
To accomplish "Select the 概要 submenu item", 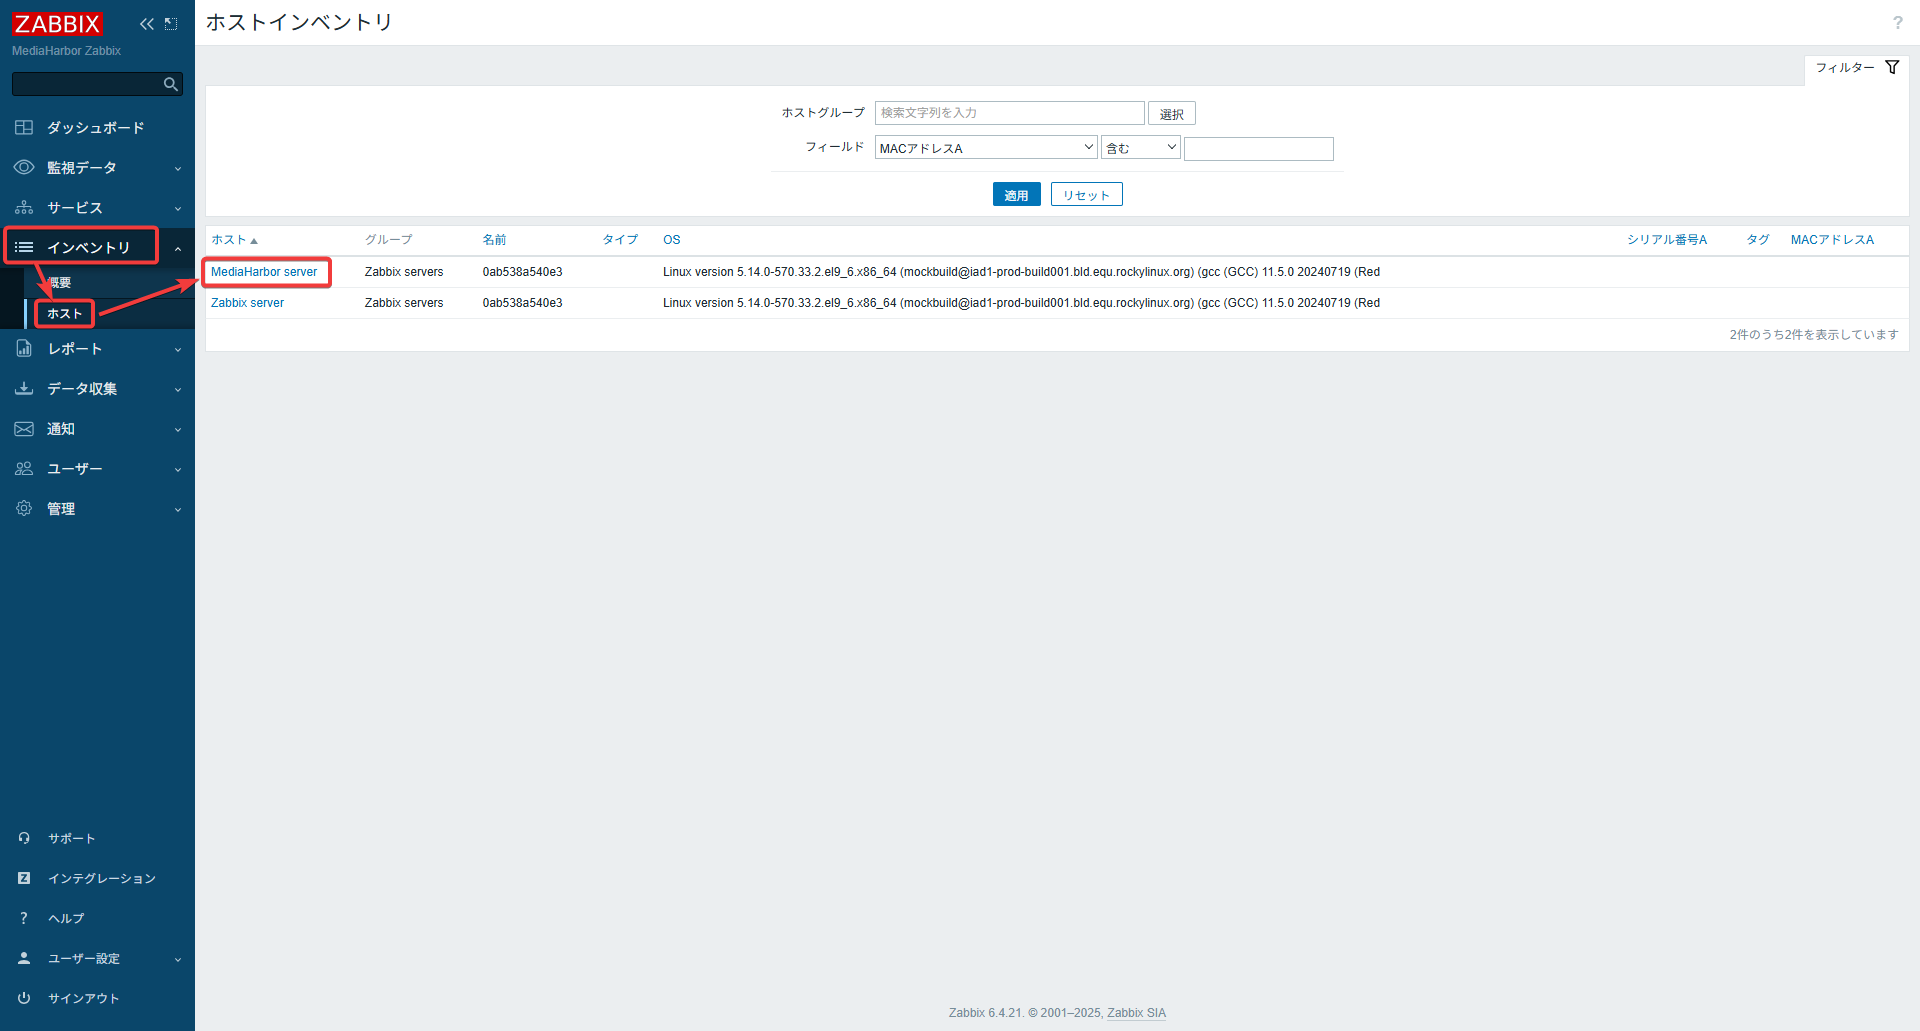I will (60, 283).
